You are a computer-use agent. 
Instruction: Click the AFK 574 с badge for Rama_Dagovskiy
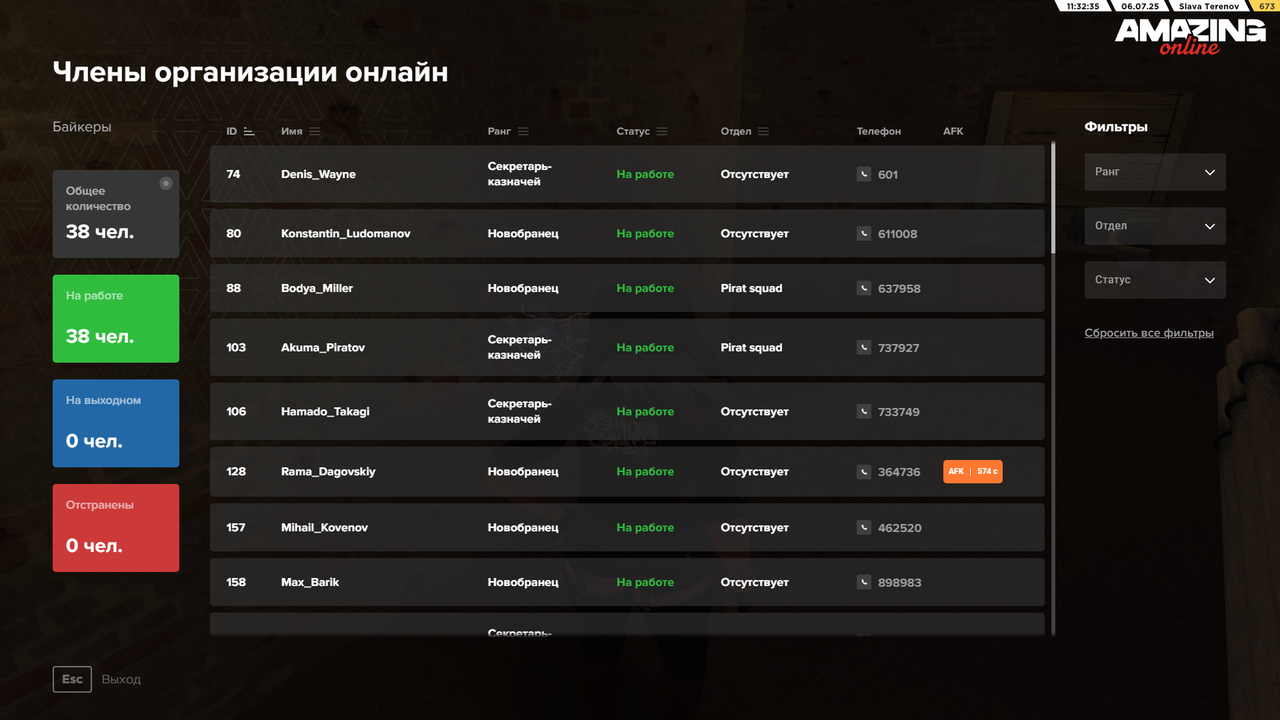972,470
